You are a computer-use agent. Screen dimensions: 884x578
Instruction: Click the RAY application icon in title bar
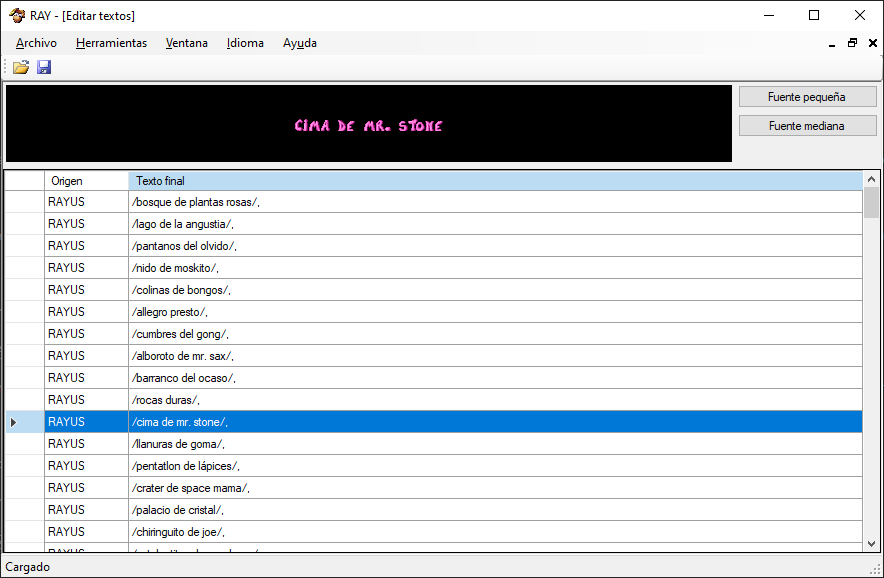(x=16, y=15)
